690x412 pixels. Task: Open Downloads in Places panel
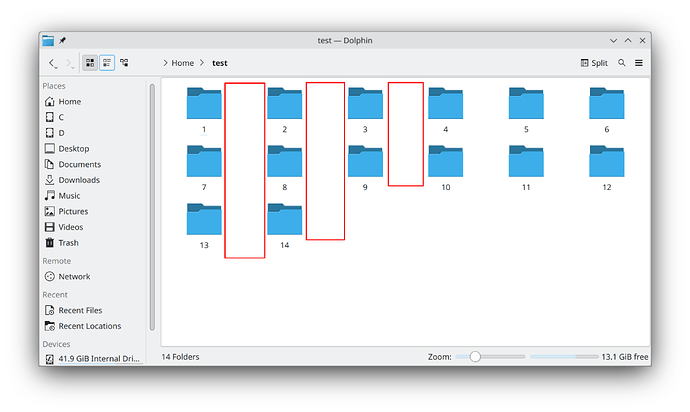click(x=78, y=180)
